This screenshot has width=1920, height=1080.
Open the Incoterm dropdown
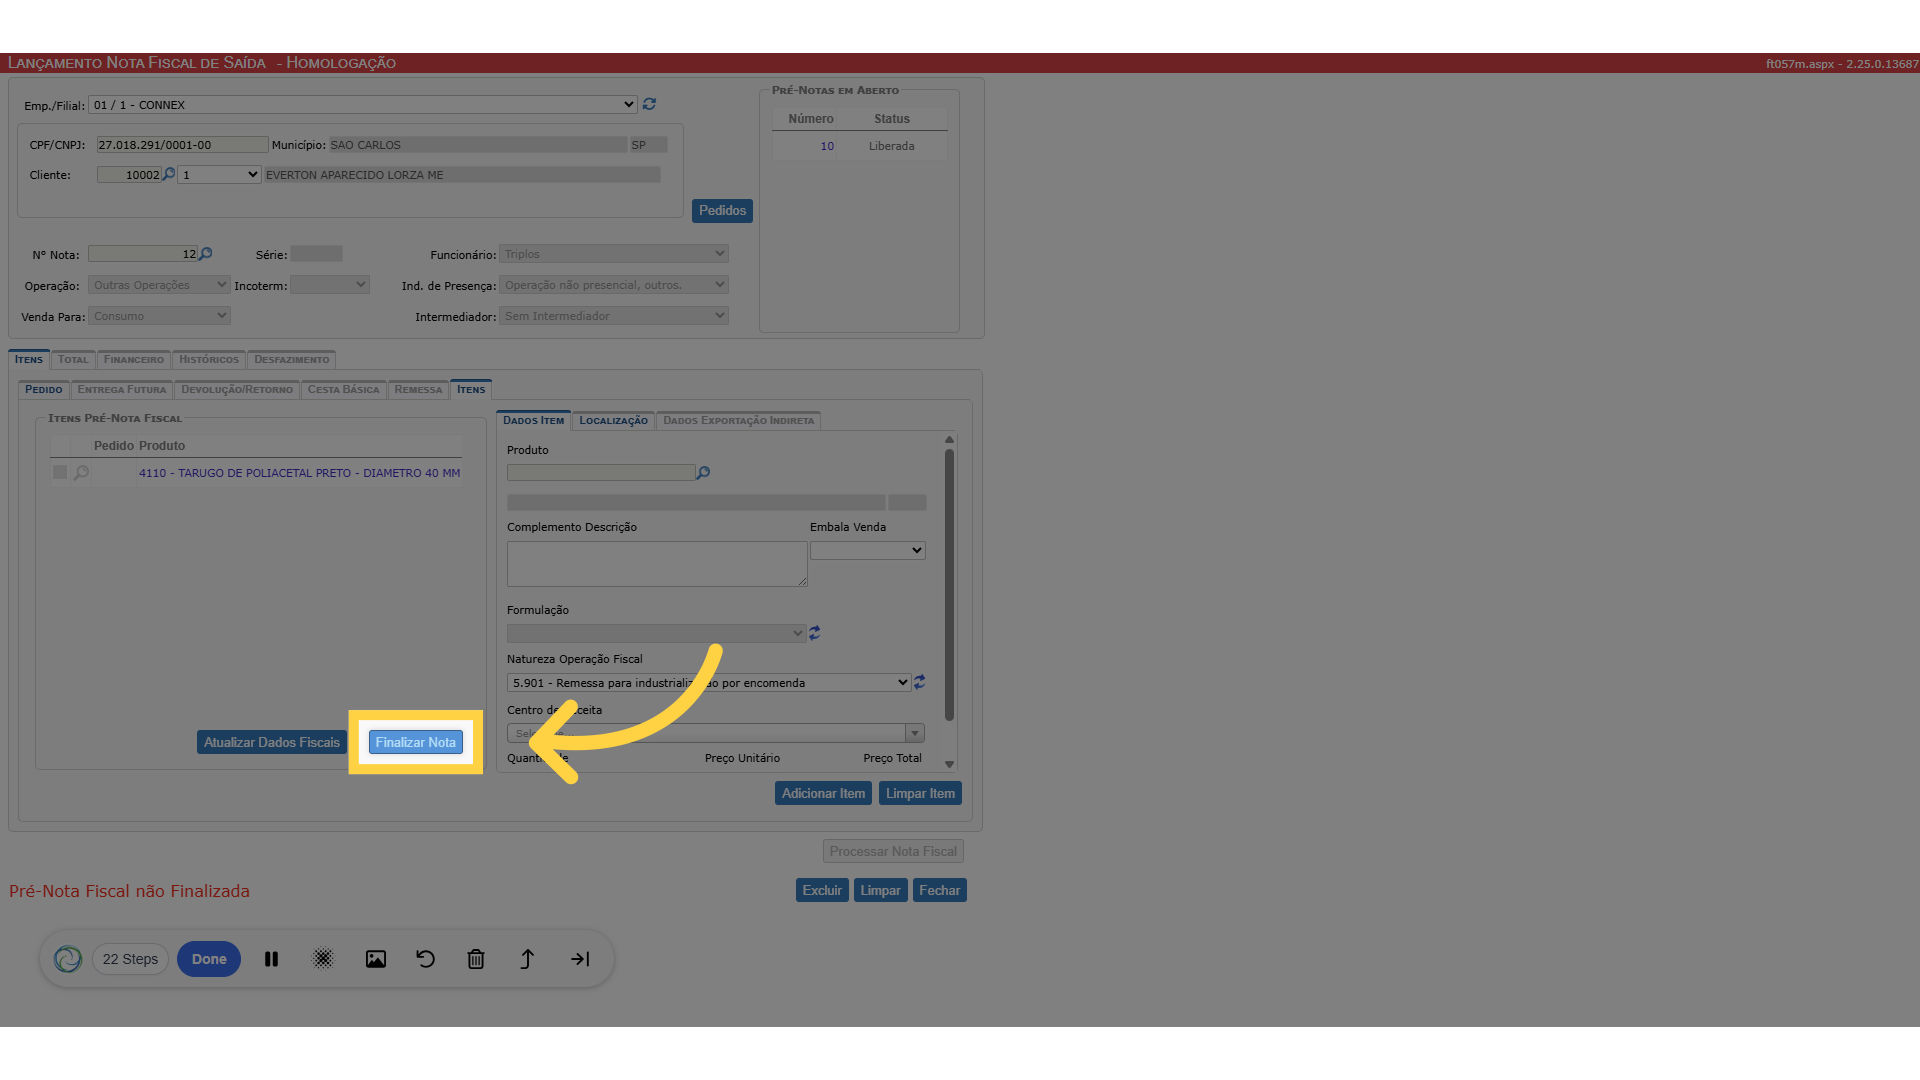[330, 285]
